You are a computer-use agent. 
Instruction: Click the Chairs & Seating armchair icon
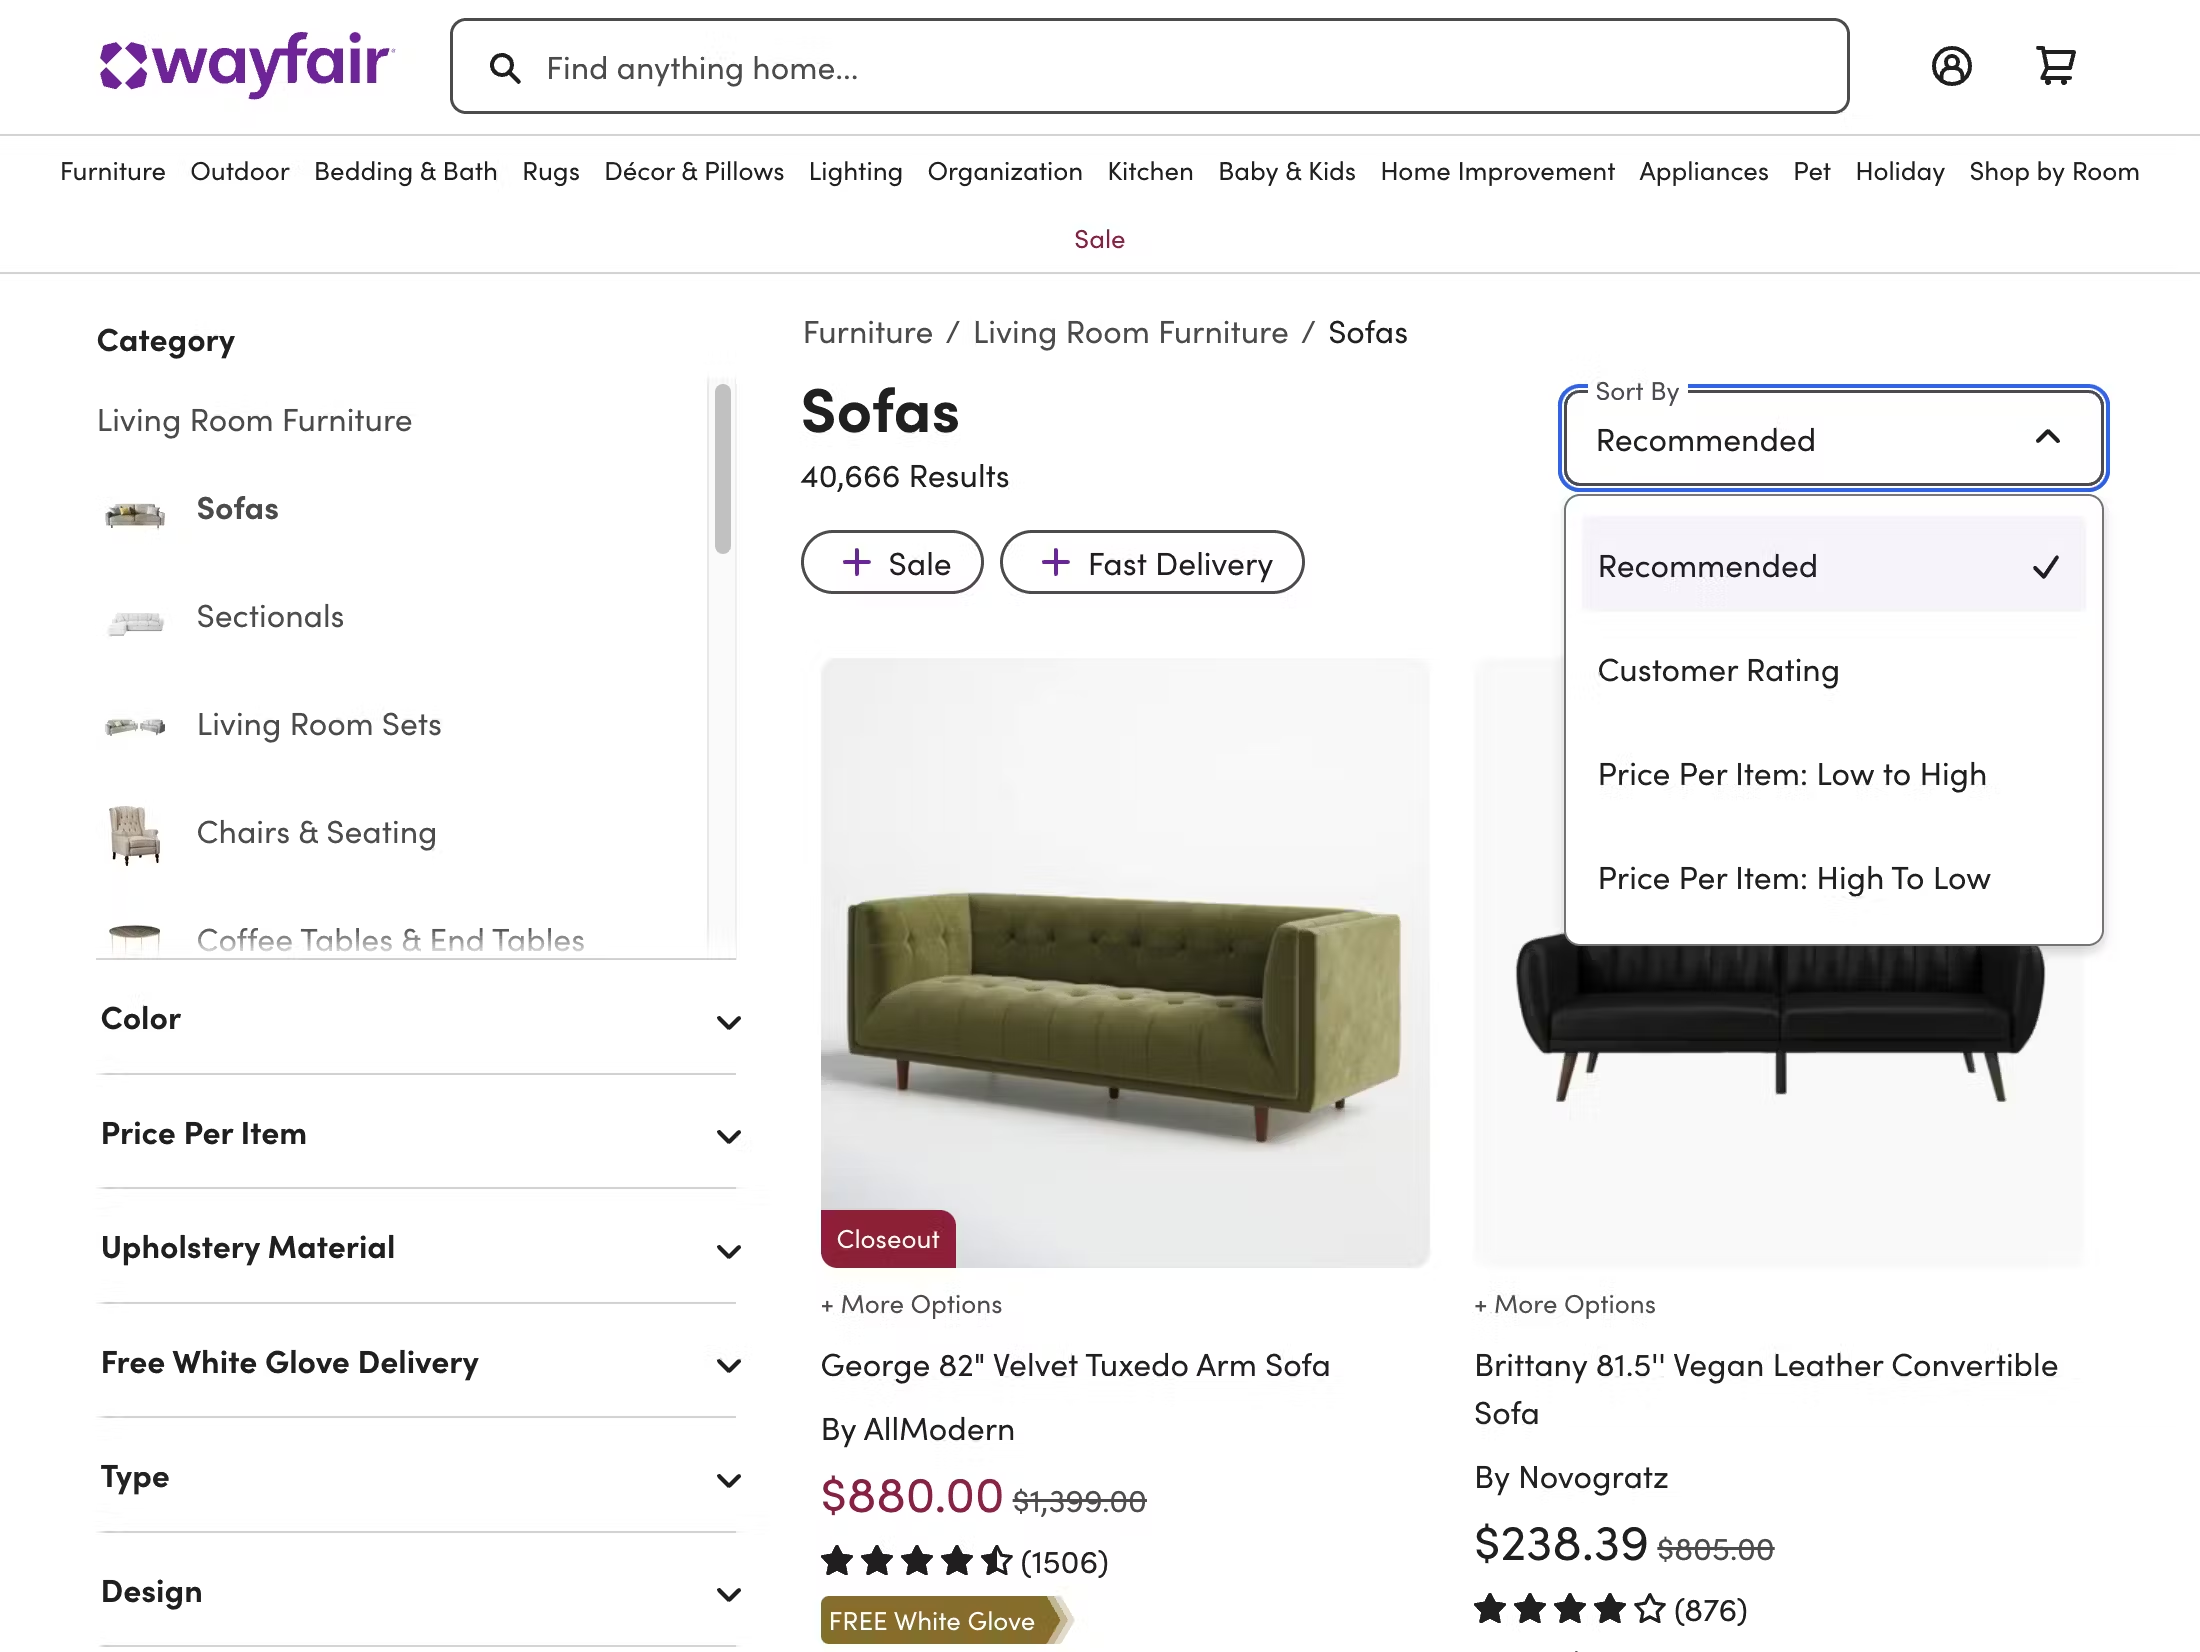pyautogui.click(x=135, y=834)
